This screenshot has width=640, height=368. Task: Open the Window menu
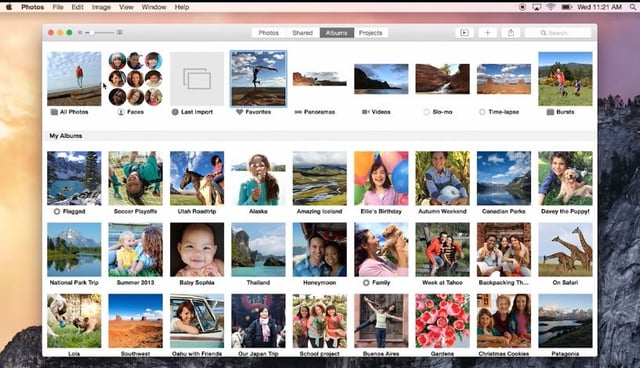[154, 7]
